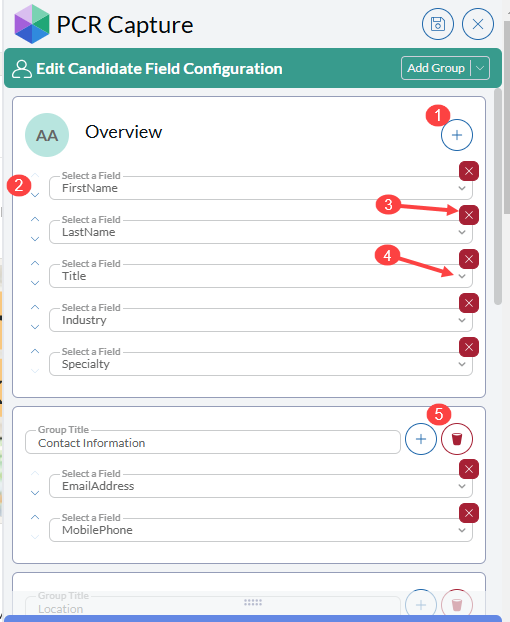Remove the Specialty field
Screen dimensions: 510x622
click(469, 347)
